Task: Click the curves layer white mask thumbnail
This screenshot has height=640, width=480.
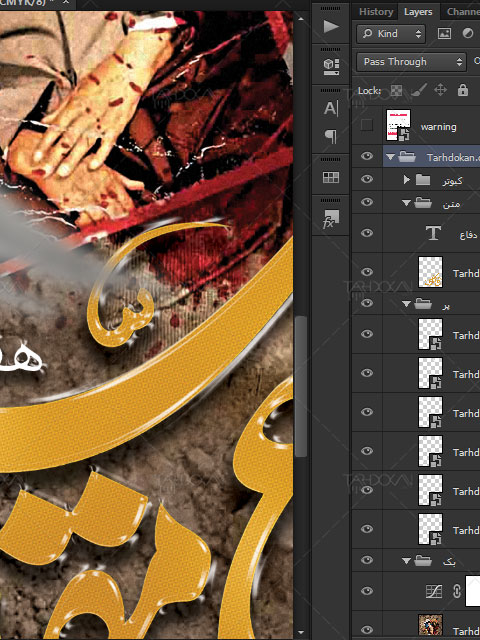Action: (x=473, y=591)
